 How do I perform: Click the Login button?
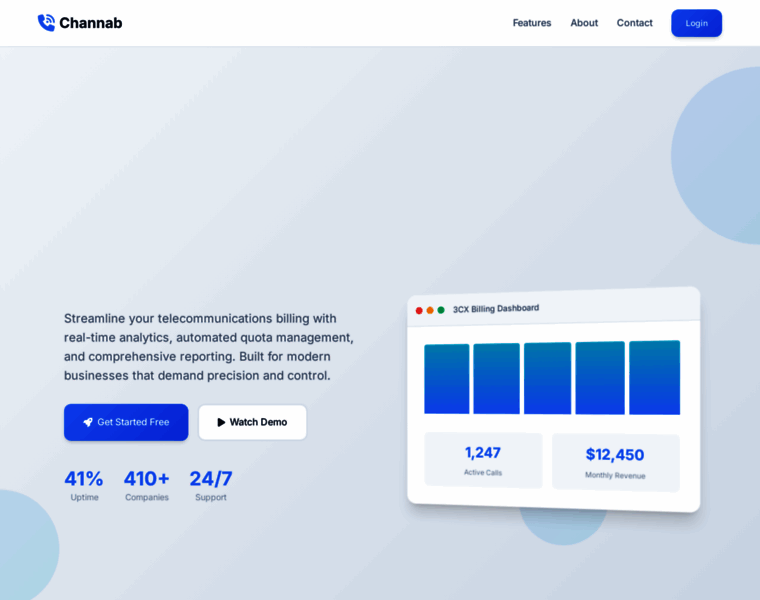point(697,23)
